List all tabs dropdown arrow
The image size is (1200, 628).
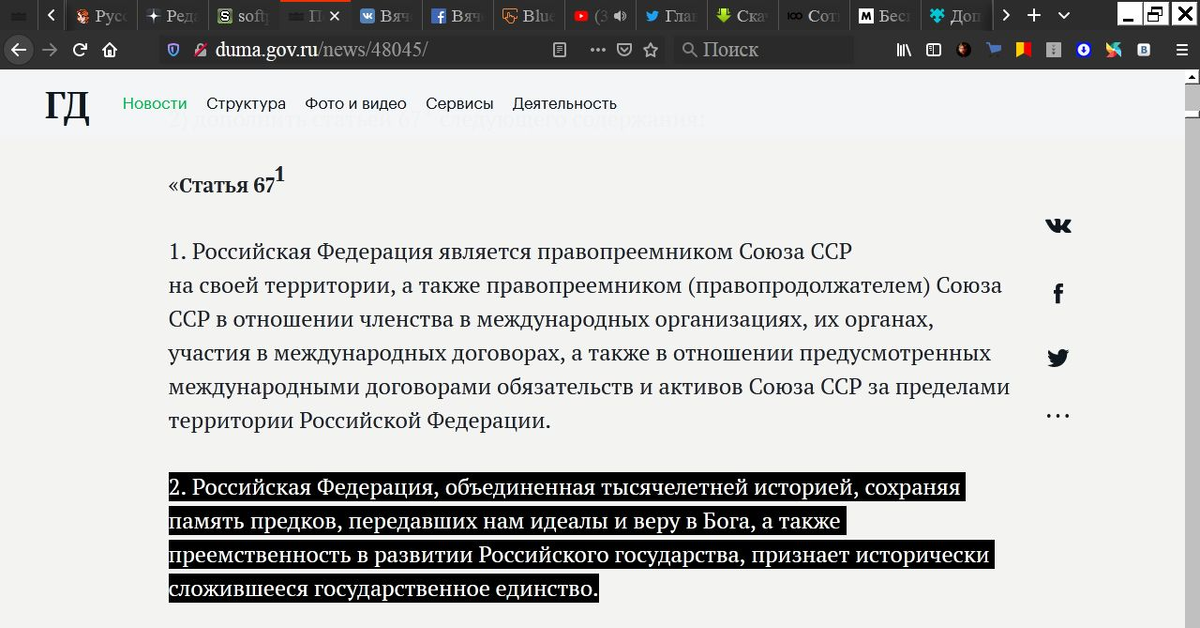(x=1063, y=15)
